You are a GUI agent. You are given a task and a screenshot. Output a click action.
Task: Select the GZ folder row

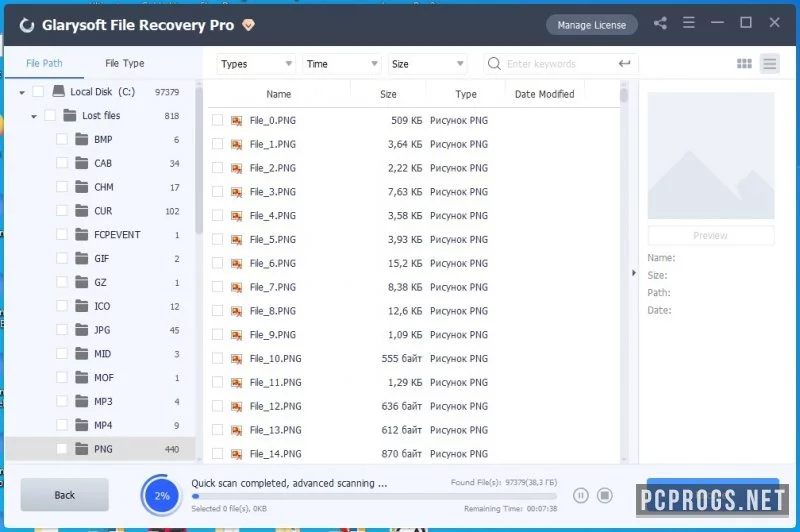(x=101, y=282)
